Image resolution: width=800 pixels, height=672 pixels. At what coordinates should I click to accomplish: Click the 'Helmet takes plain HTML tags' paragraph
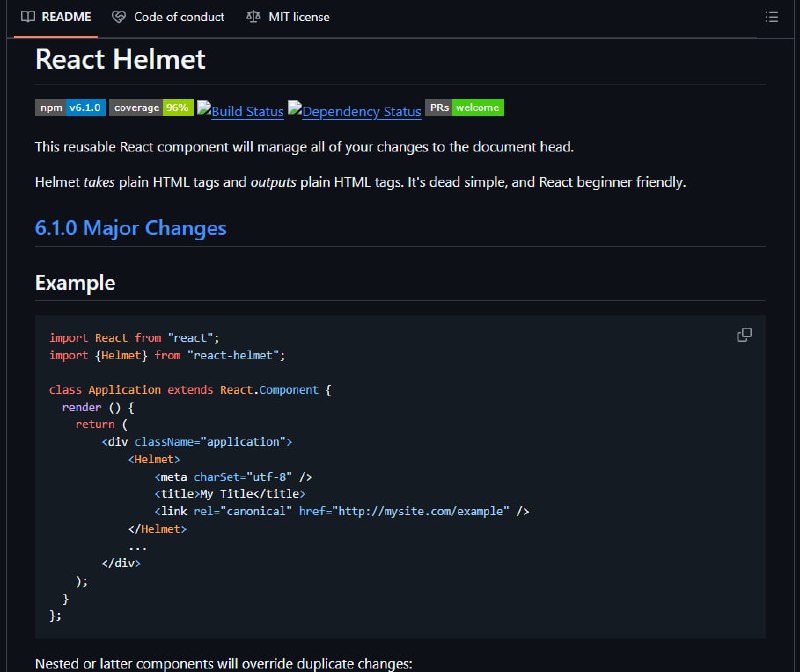tap(360, 182)
